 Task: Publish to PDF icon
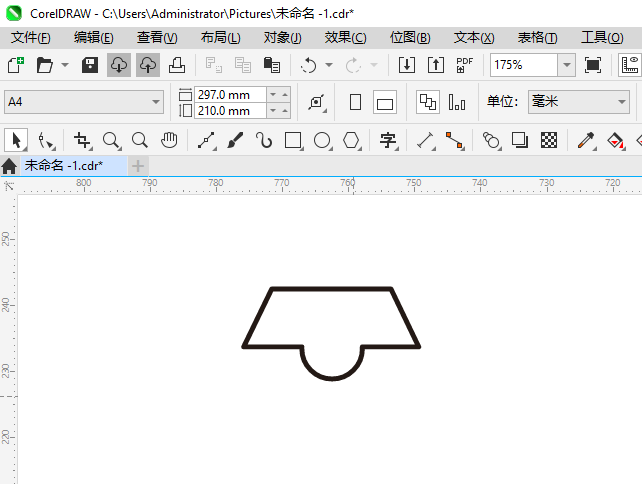coord(464,65)
